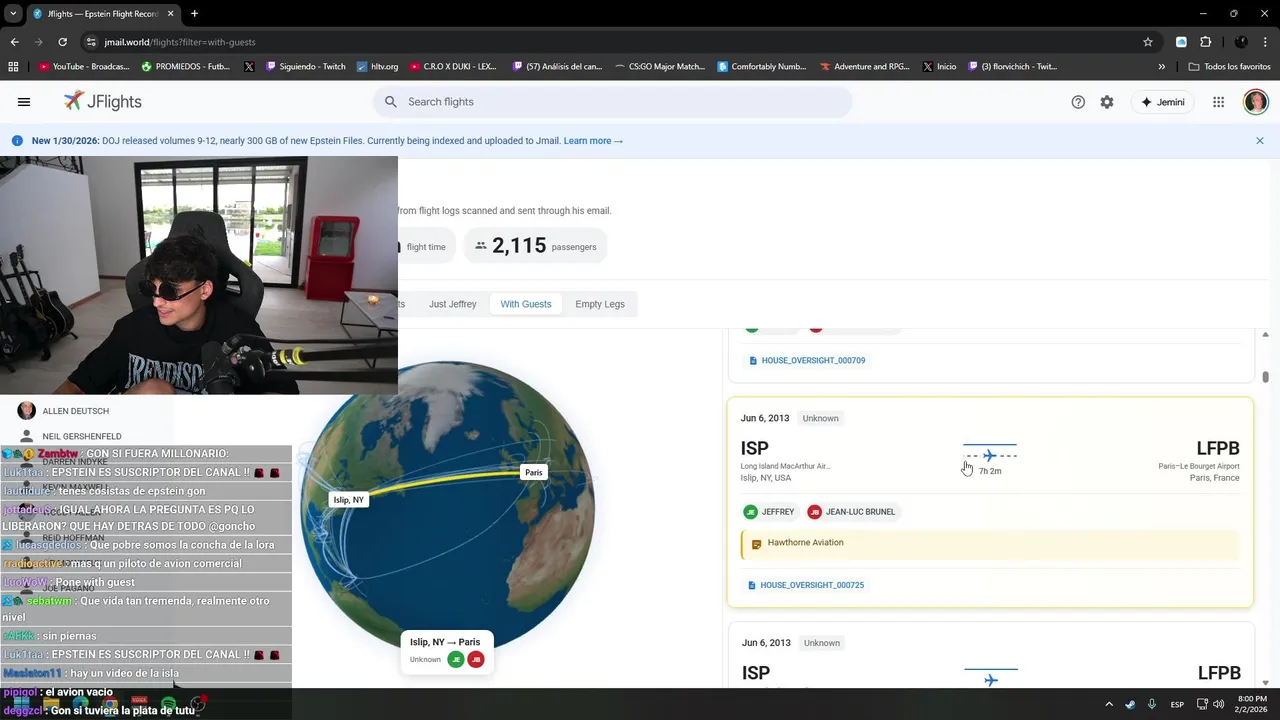The image size is (1280, 720).
Task: Show hidden system tray icons
Action: 1108,704
